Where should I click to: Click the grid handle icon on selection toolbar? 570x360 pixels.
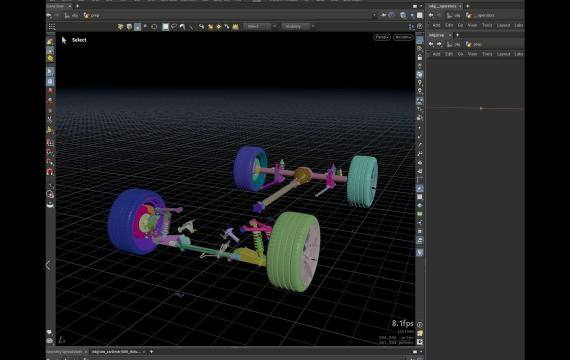52,27
